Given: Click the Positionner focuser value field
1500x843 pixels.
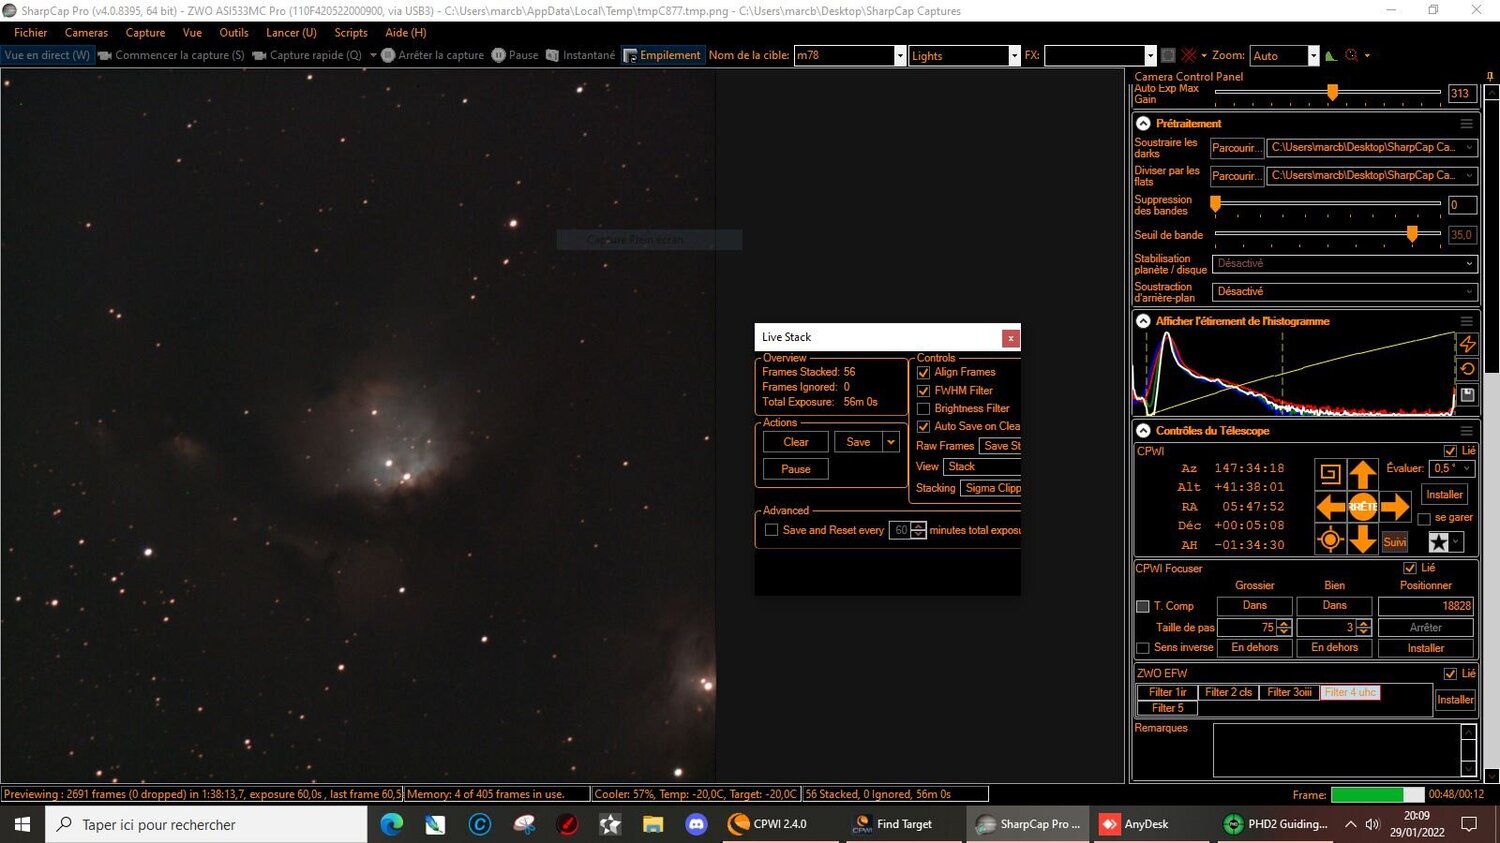Looking at the screenshot, I should (1426, 606).
